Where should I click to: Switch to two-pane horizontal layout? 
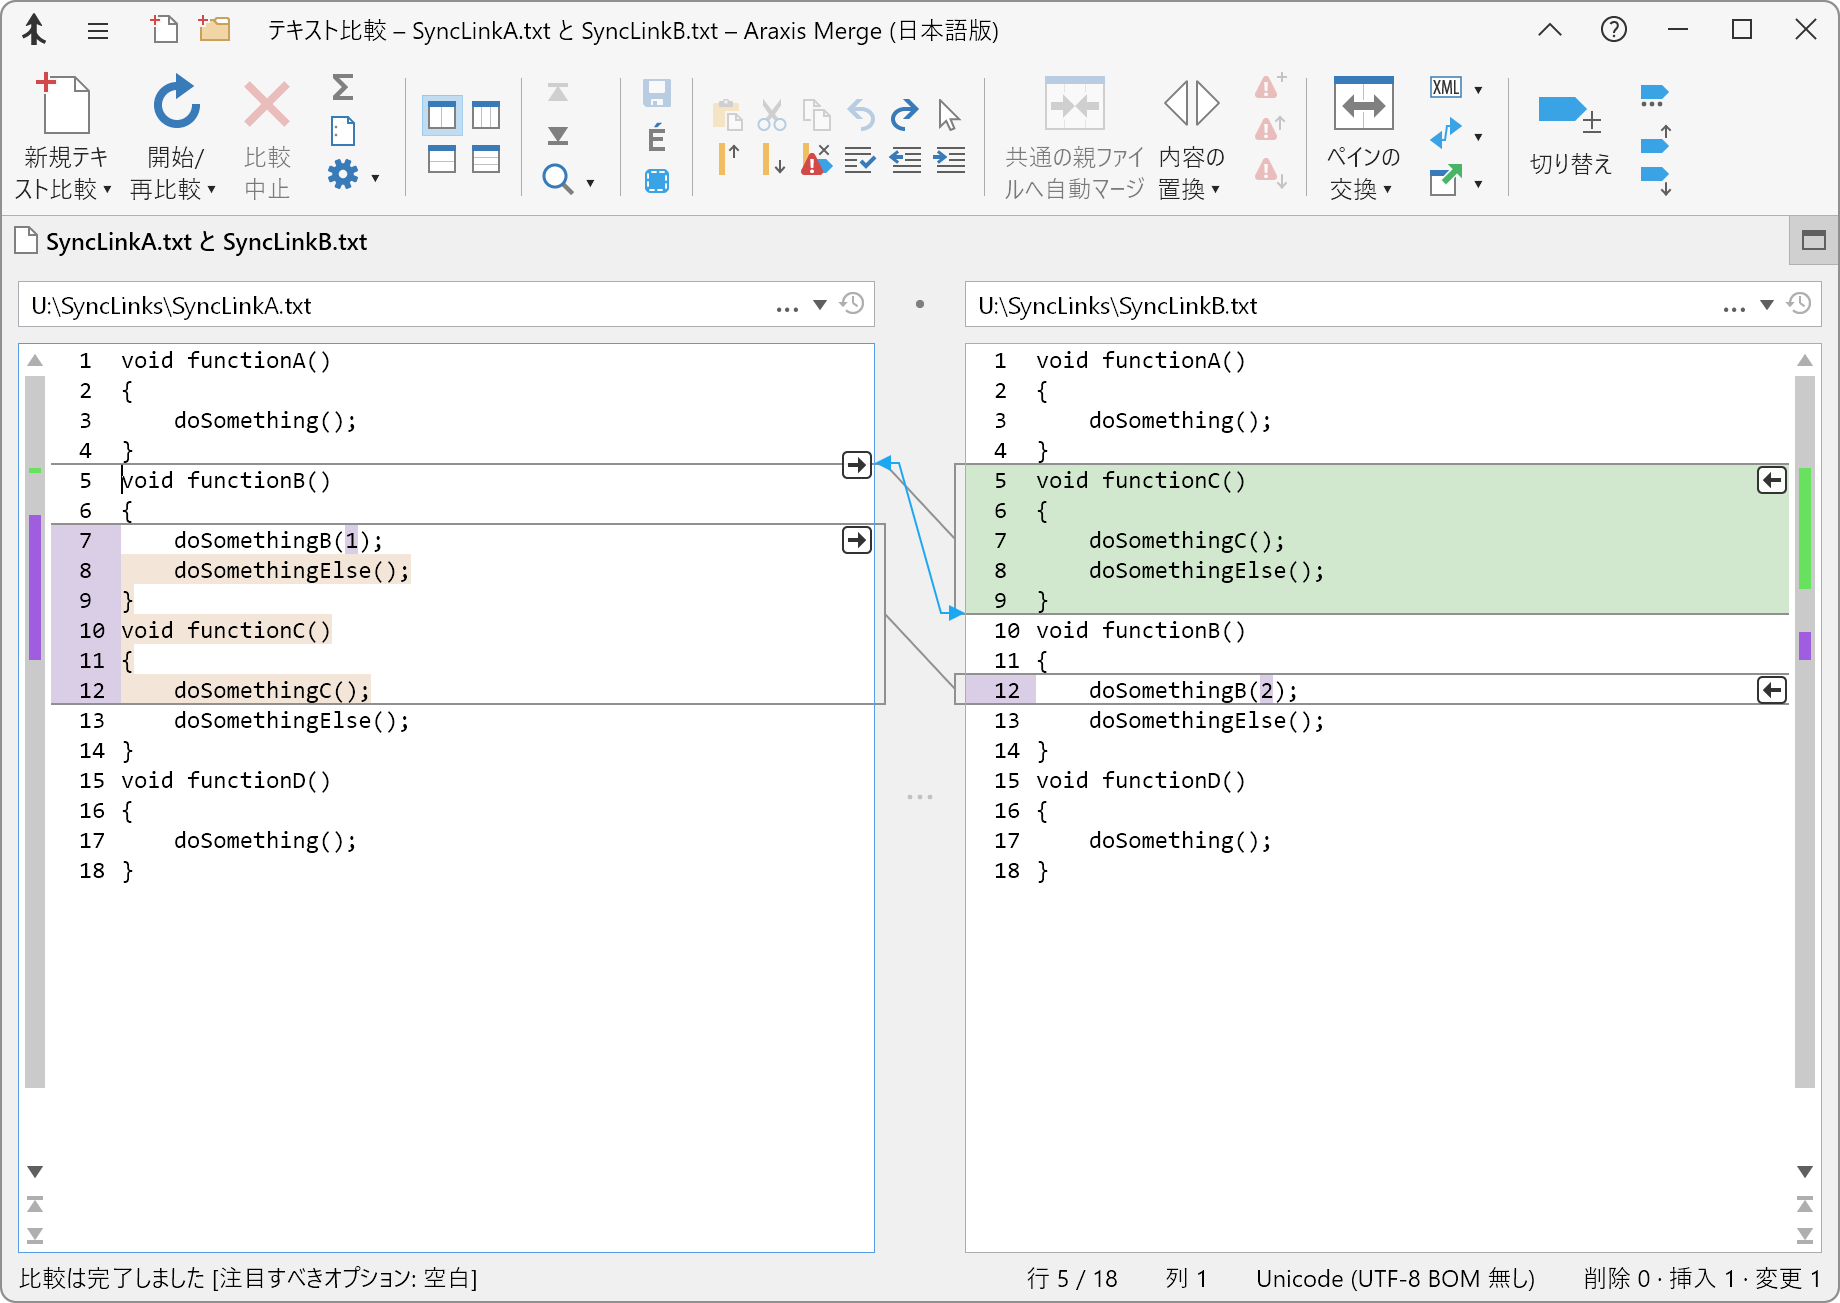click(441, 160)
